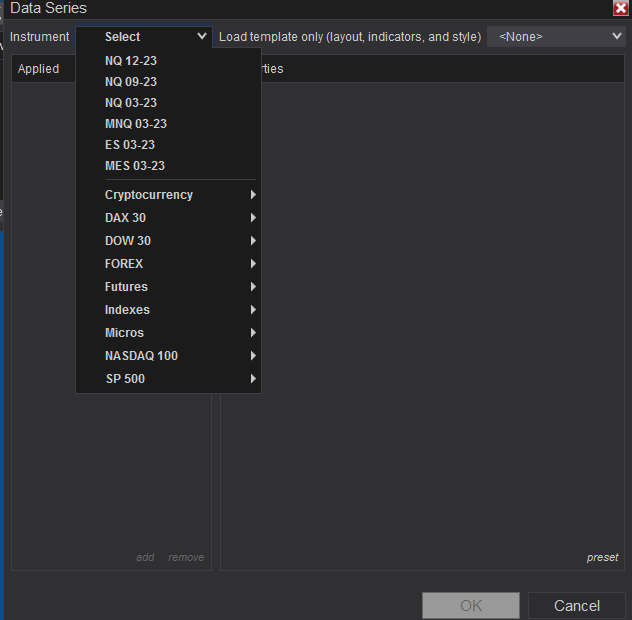
Task: Click the preset link
Action: (x=602, y=558)
